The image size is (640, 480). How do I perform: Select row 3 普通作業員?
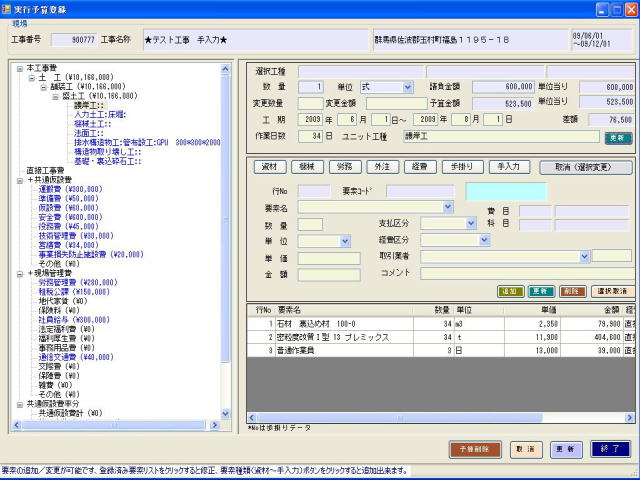(441, 350)
